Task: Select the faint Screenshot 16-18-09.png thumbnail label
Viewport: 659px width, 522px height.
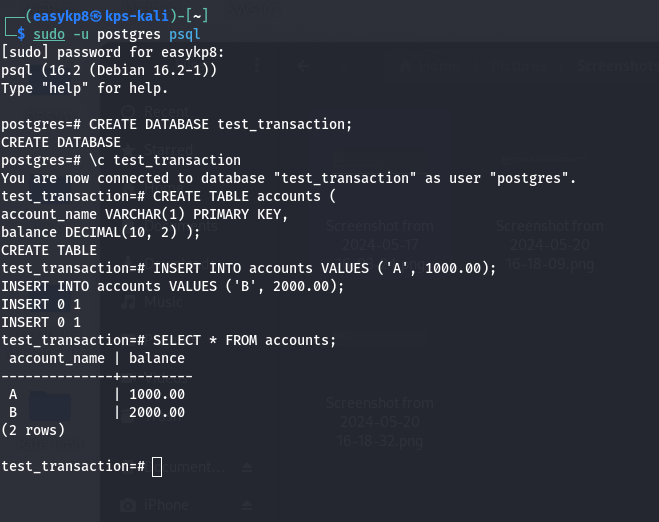Action: pos(550,245)
